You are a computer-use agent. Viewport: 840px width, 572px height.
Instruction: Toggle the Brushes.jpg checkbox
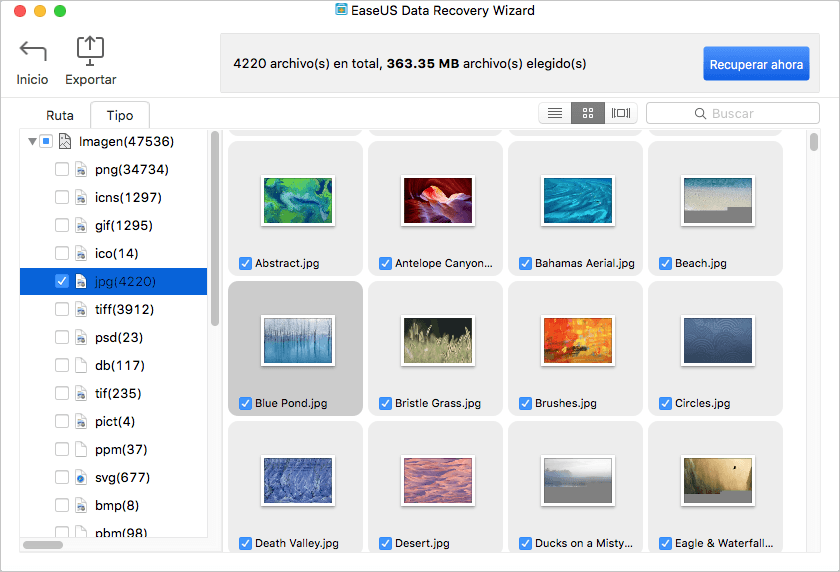[525, 404]
